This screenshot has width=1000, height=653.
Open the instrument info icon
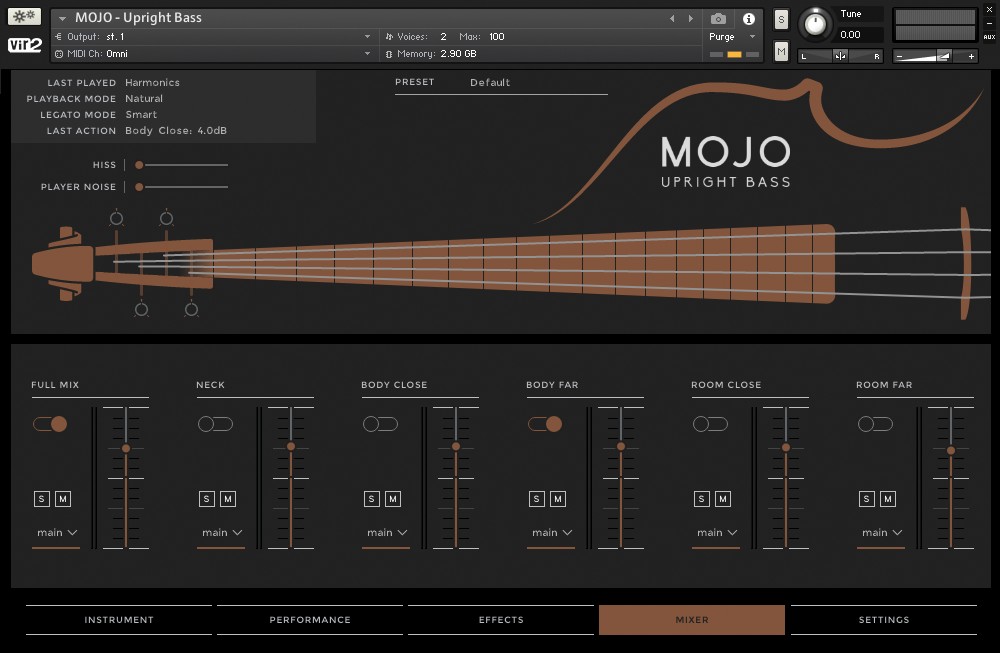point(748,19)
